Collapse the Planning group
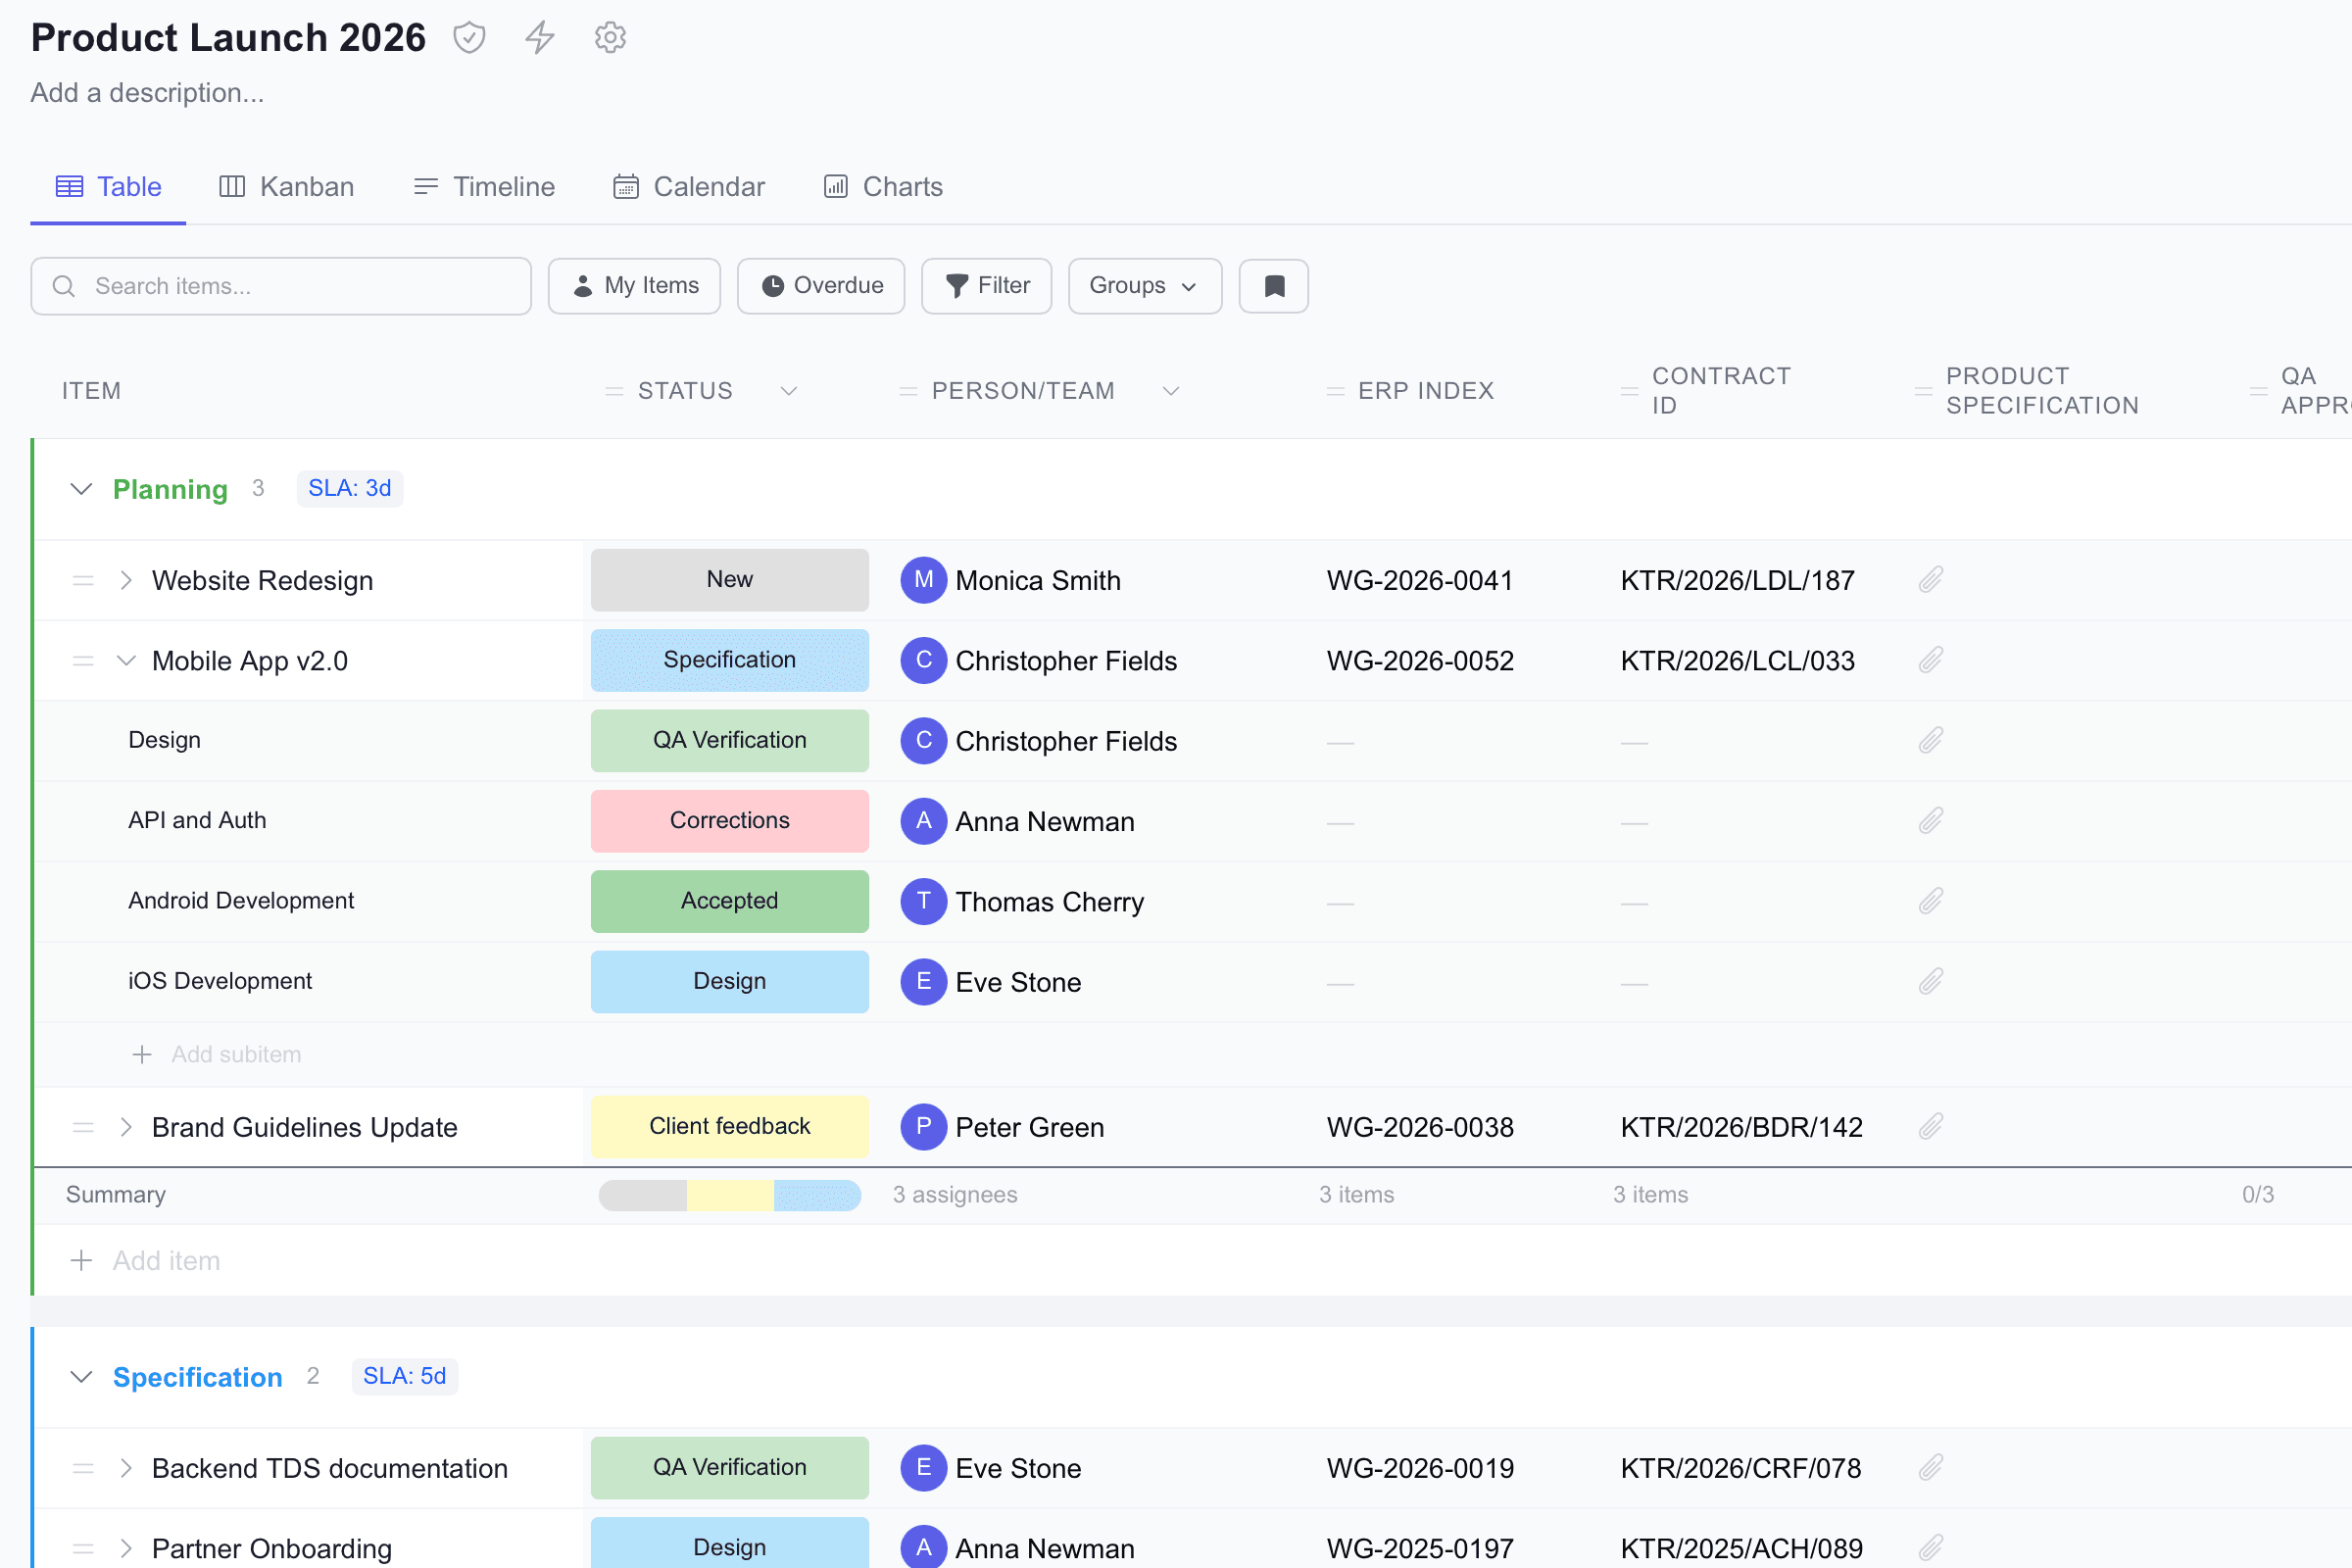The height and width of the screenshot is (1568, 2352). [82, 489]
